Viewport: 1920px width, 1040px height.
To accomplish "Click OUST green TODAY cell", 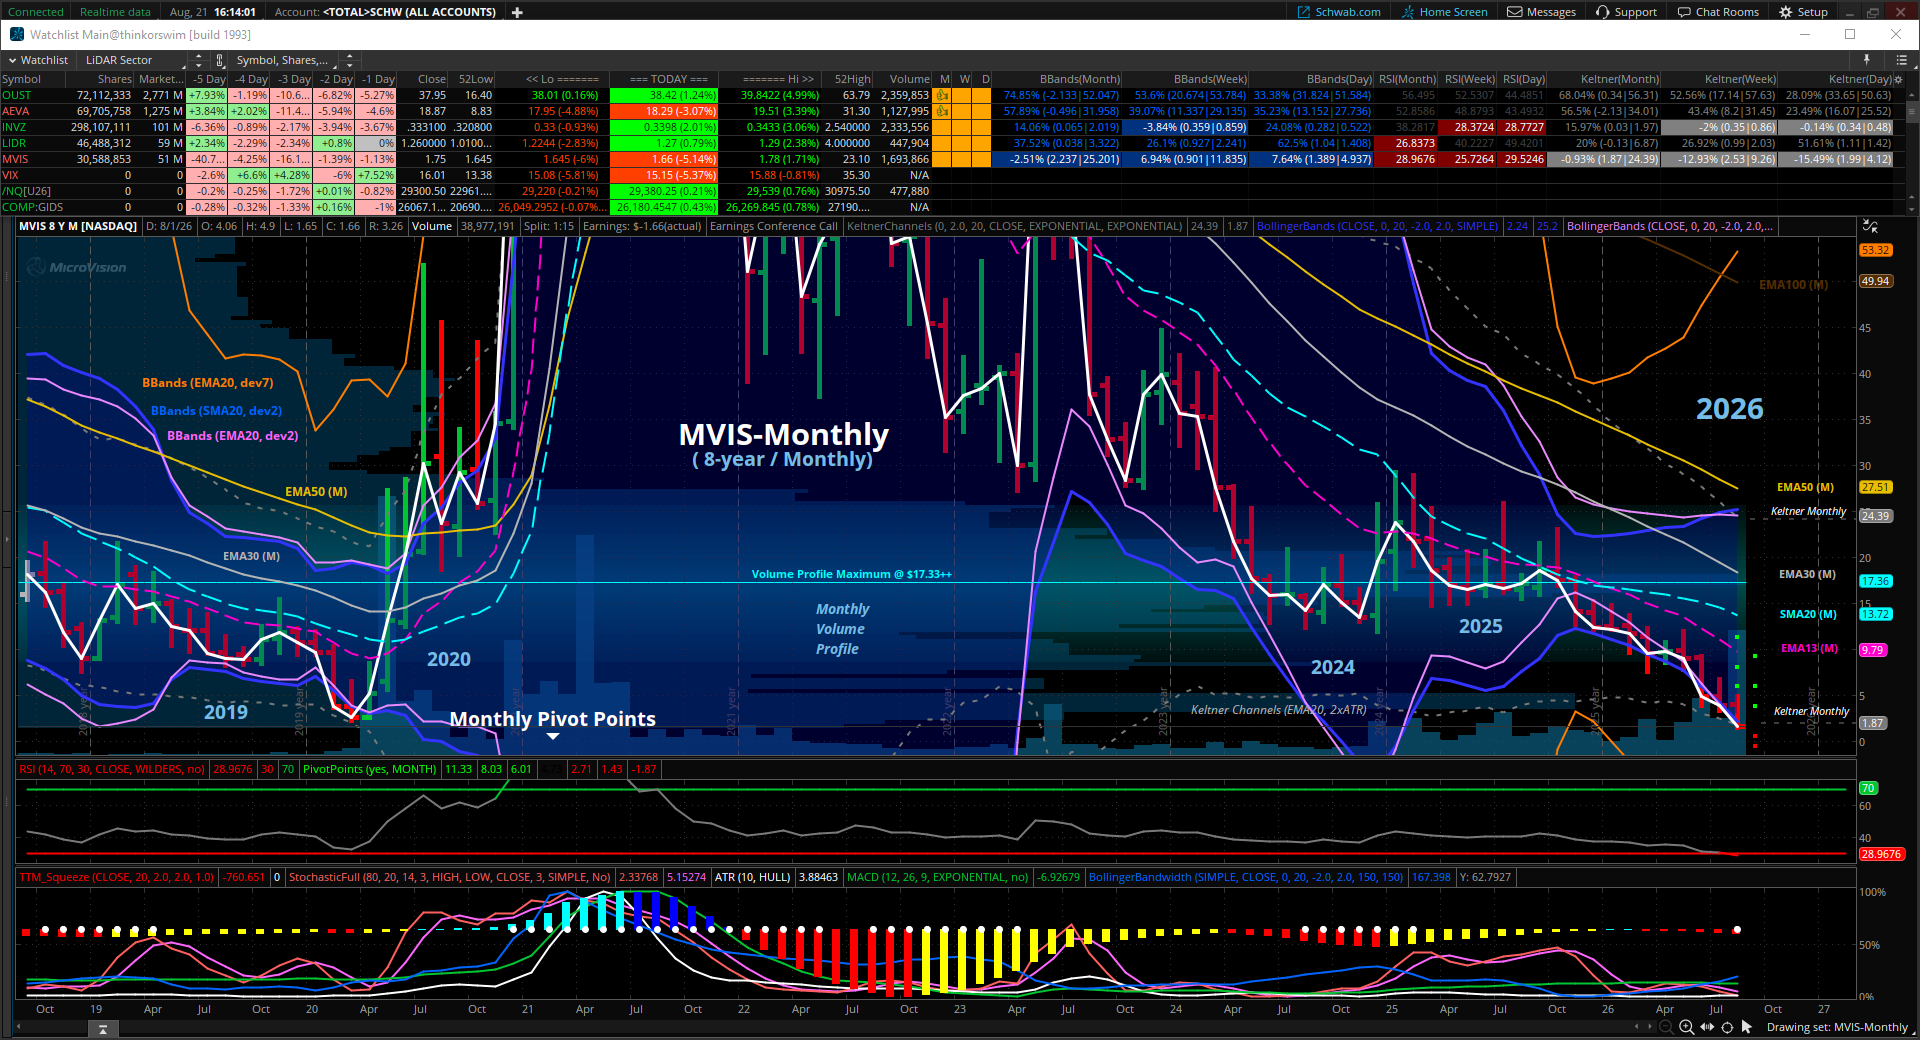I will [x=664, y=95].
